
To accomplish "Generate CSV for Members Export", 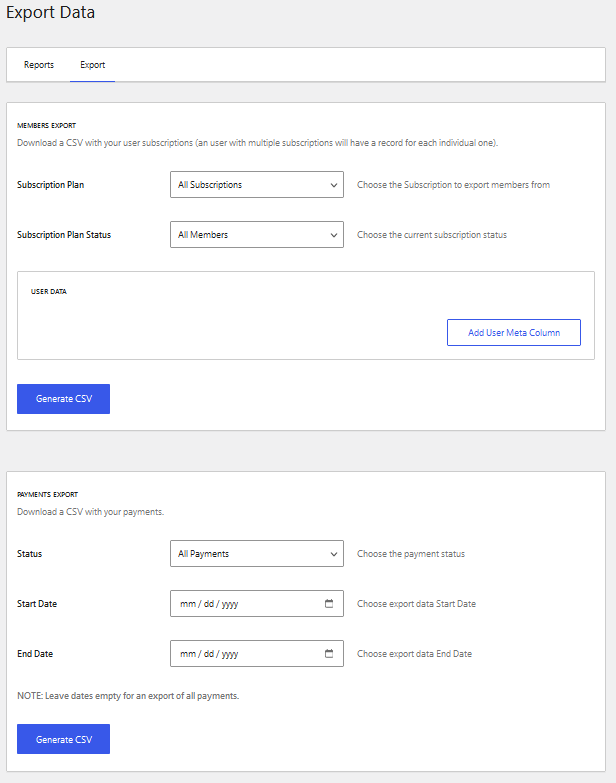I will pos(63,399).
